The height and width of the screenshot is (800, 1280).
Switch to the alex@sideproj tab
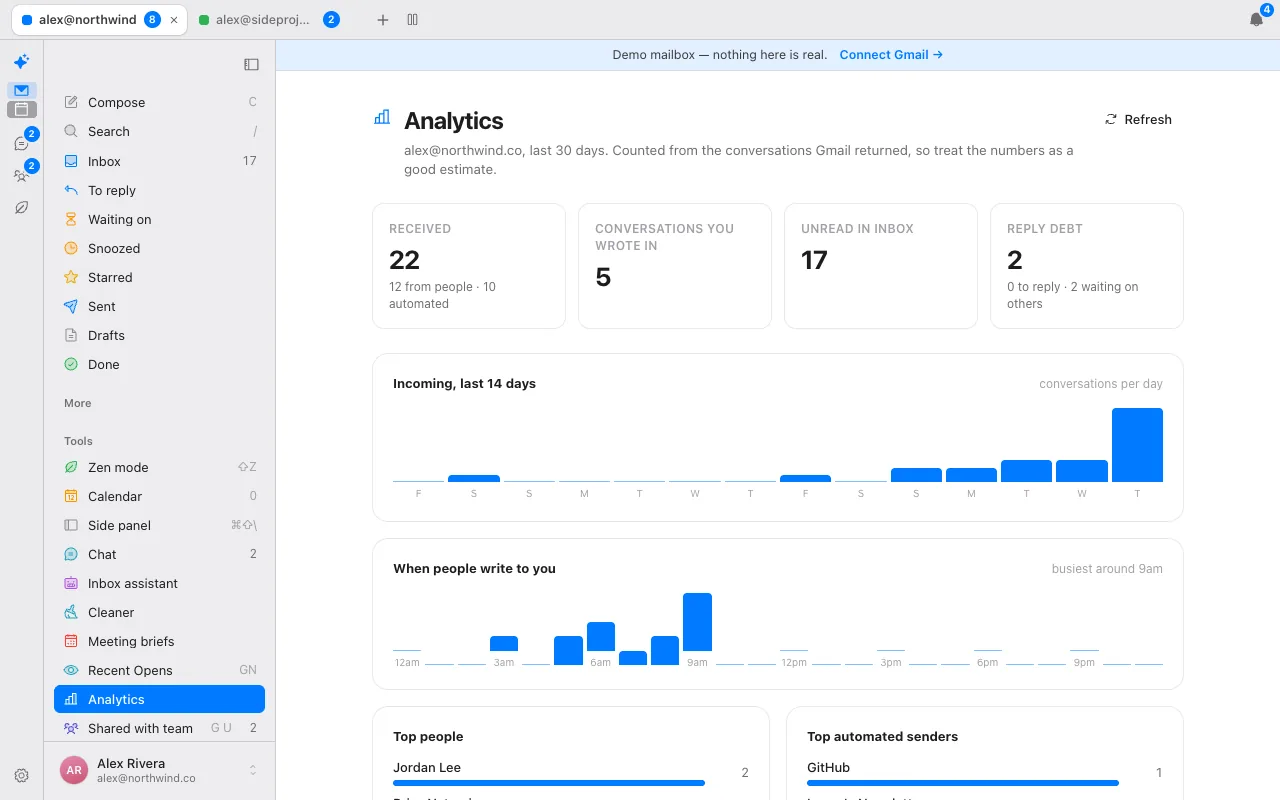pyautogui.click(x=270, y=20)
